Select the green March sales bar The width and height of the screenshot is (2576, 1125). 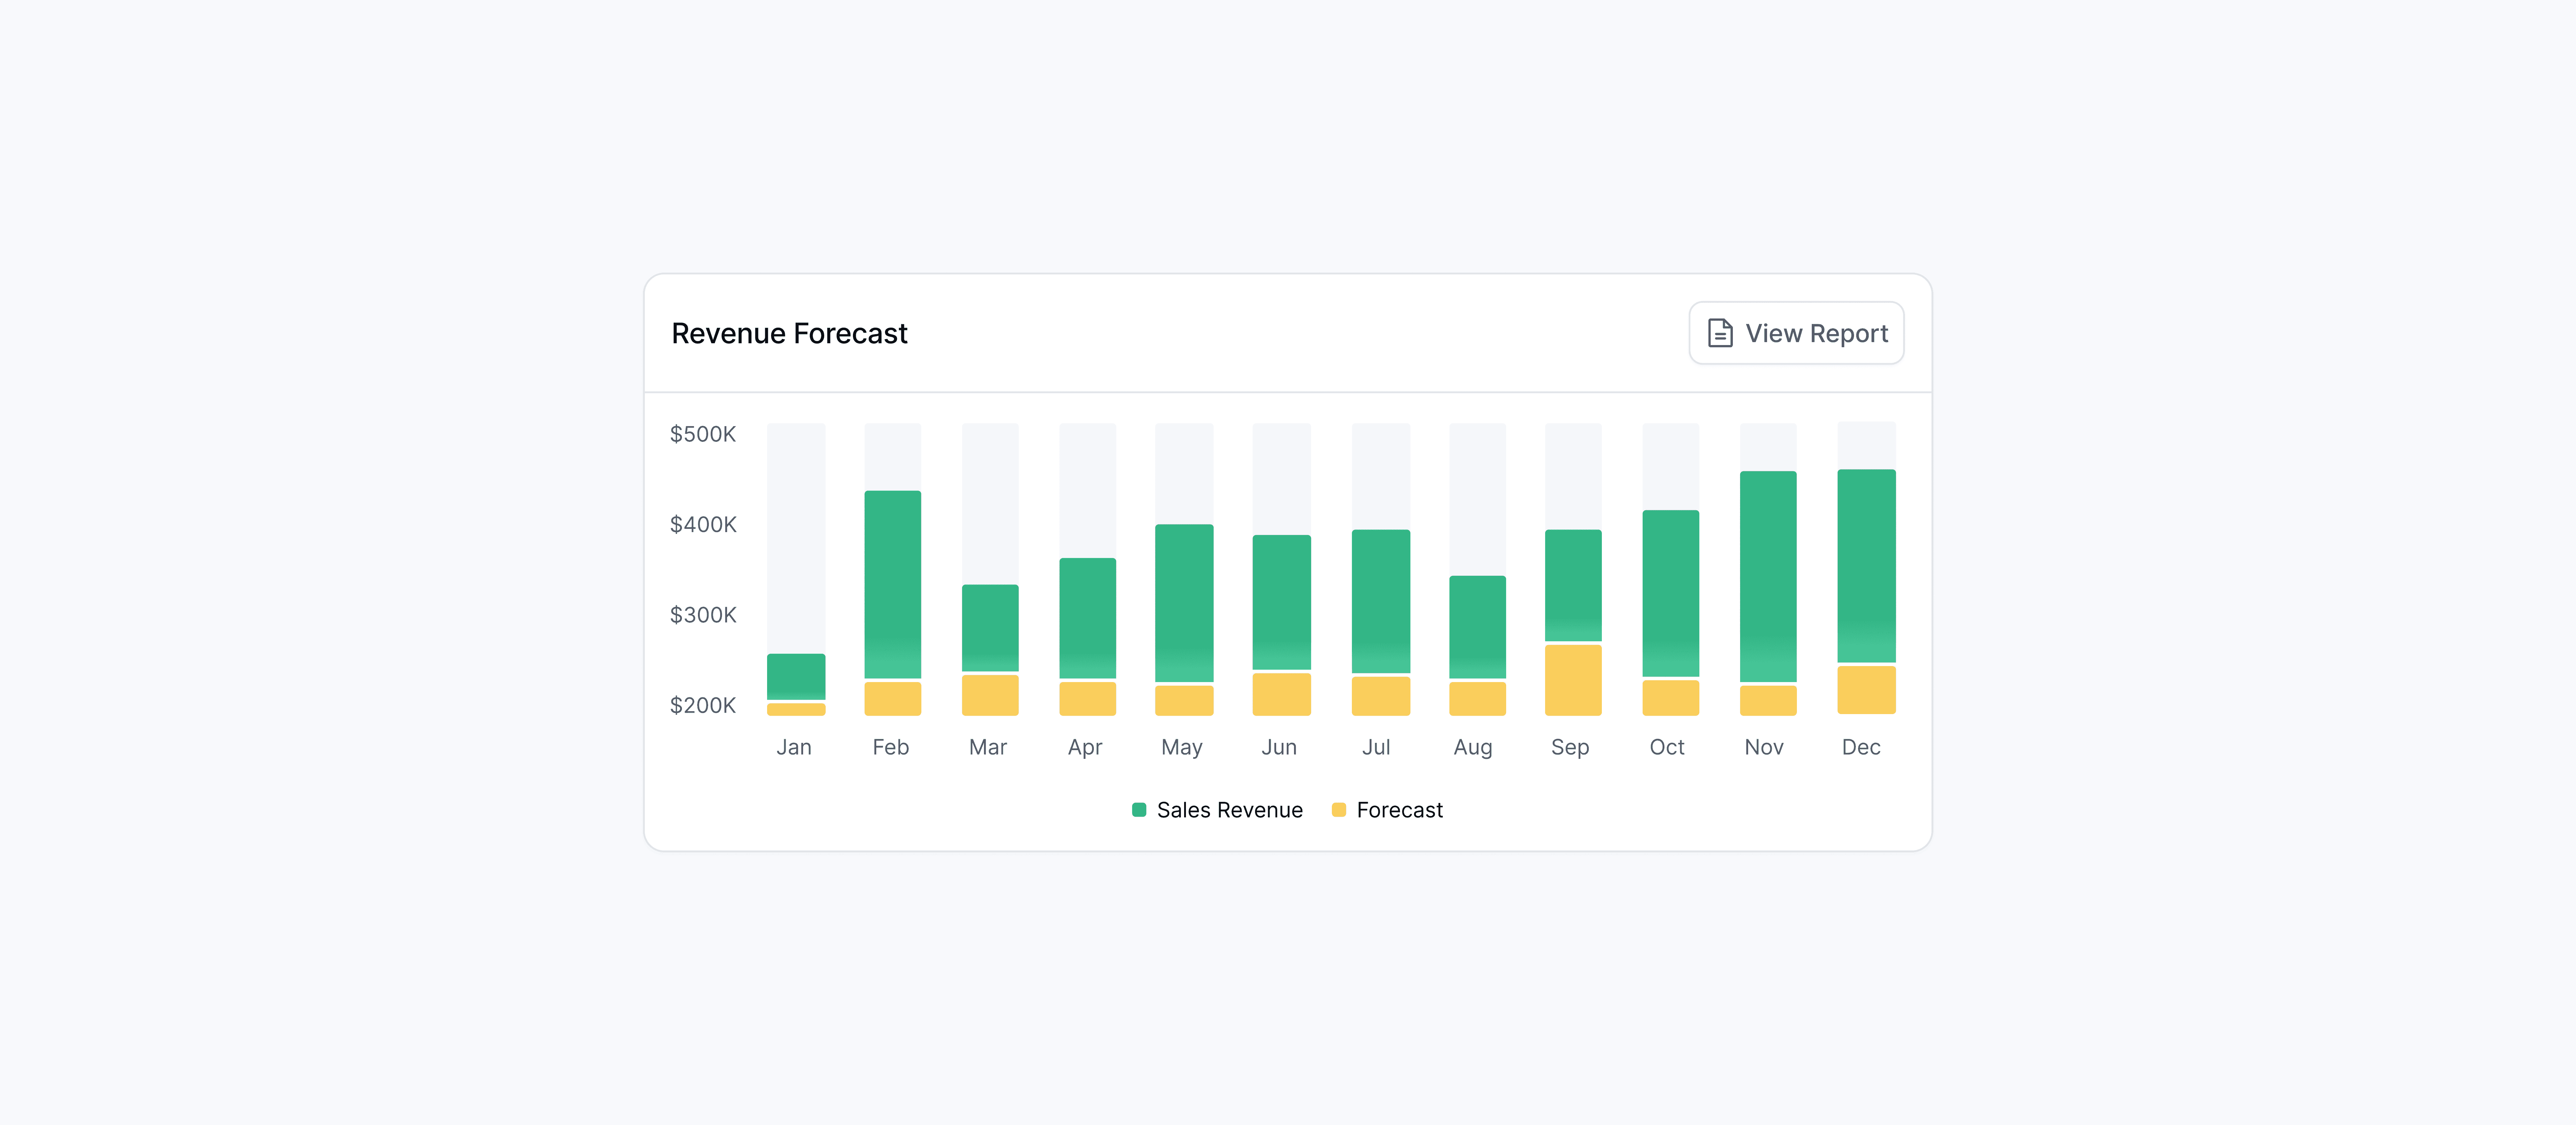pos(990,628)
